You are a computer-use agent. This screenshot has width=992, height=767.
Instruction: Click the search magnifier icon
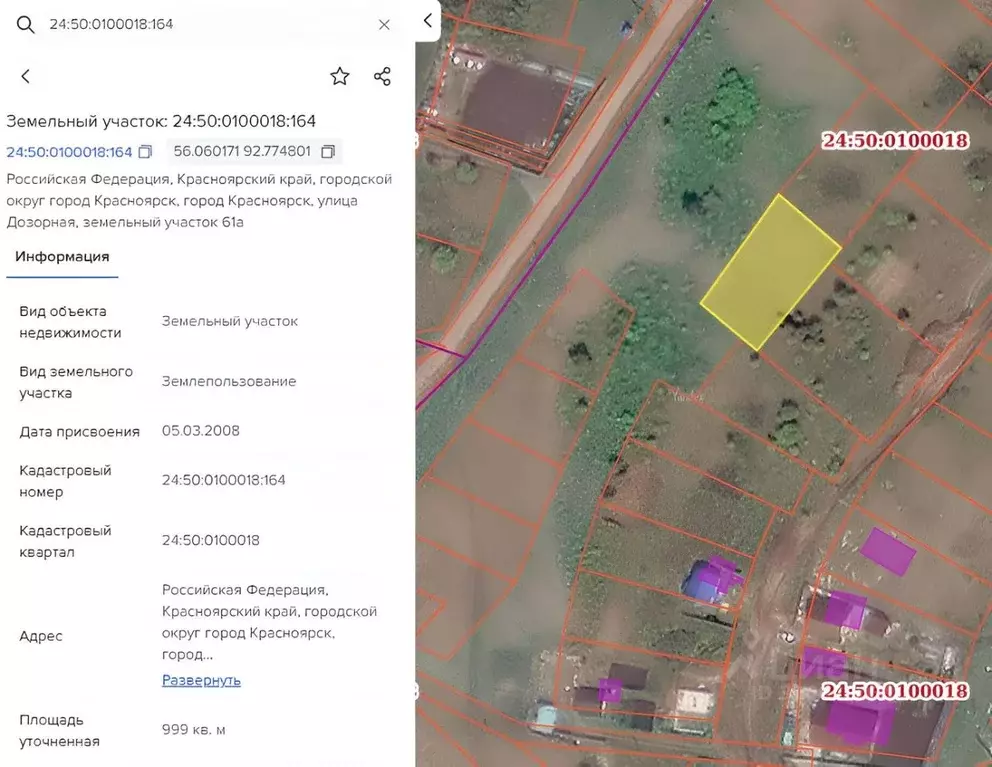point(25,24)
